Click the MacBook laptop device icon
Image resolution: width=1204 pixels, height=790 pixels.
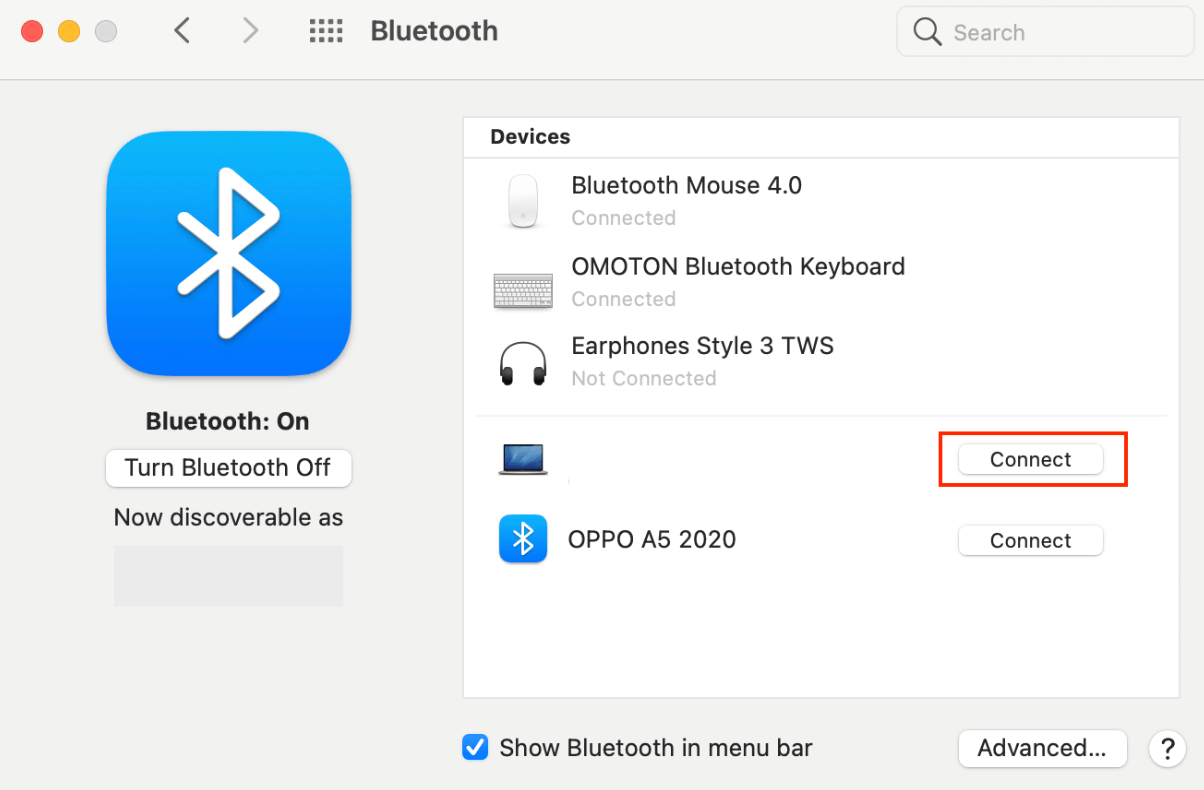tap(523, 459)
